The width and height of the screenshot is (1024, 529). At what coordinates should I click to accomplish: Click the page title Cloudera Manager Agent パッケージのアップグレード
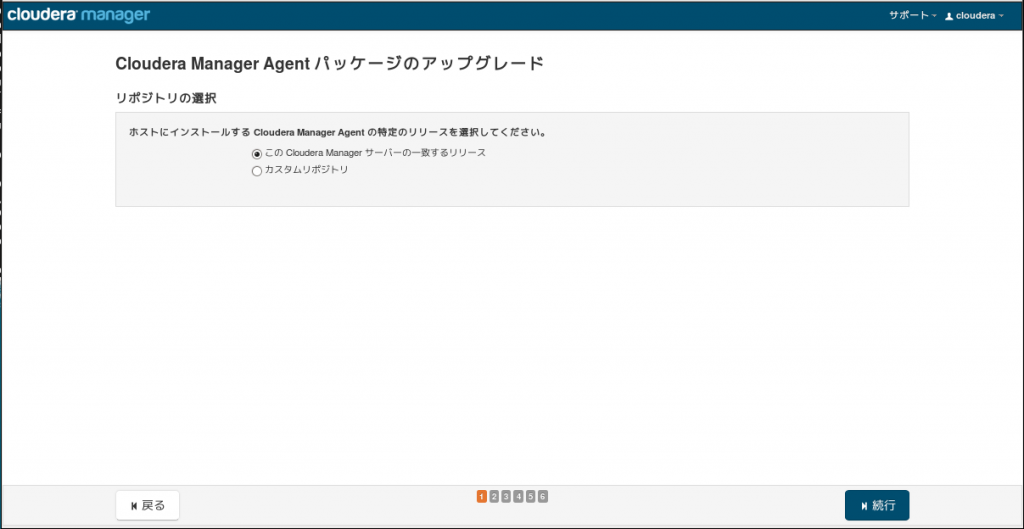coord(330,64)
